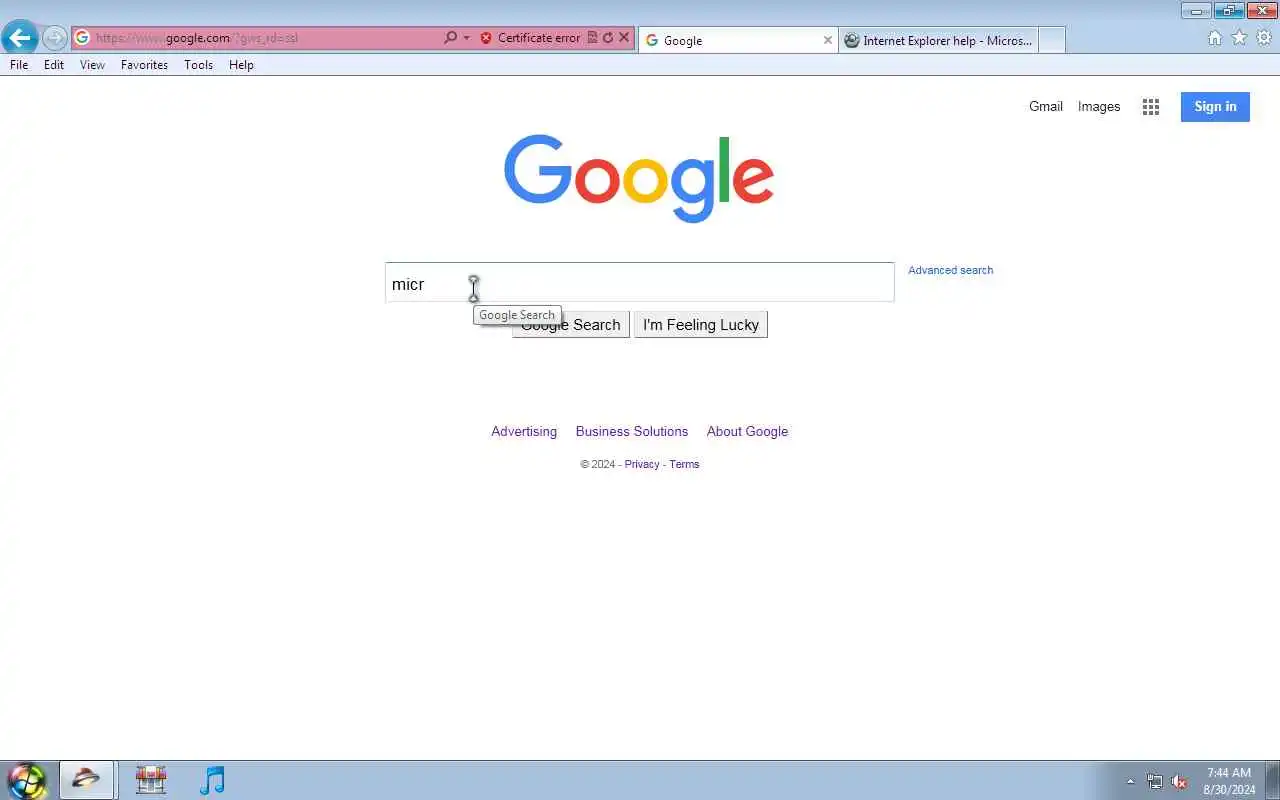Open the Edit menu
The height and width of the screenshot is (800, 1280).
[54, 65]
